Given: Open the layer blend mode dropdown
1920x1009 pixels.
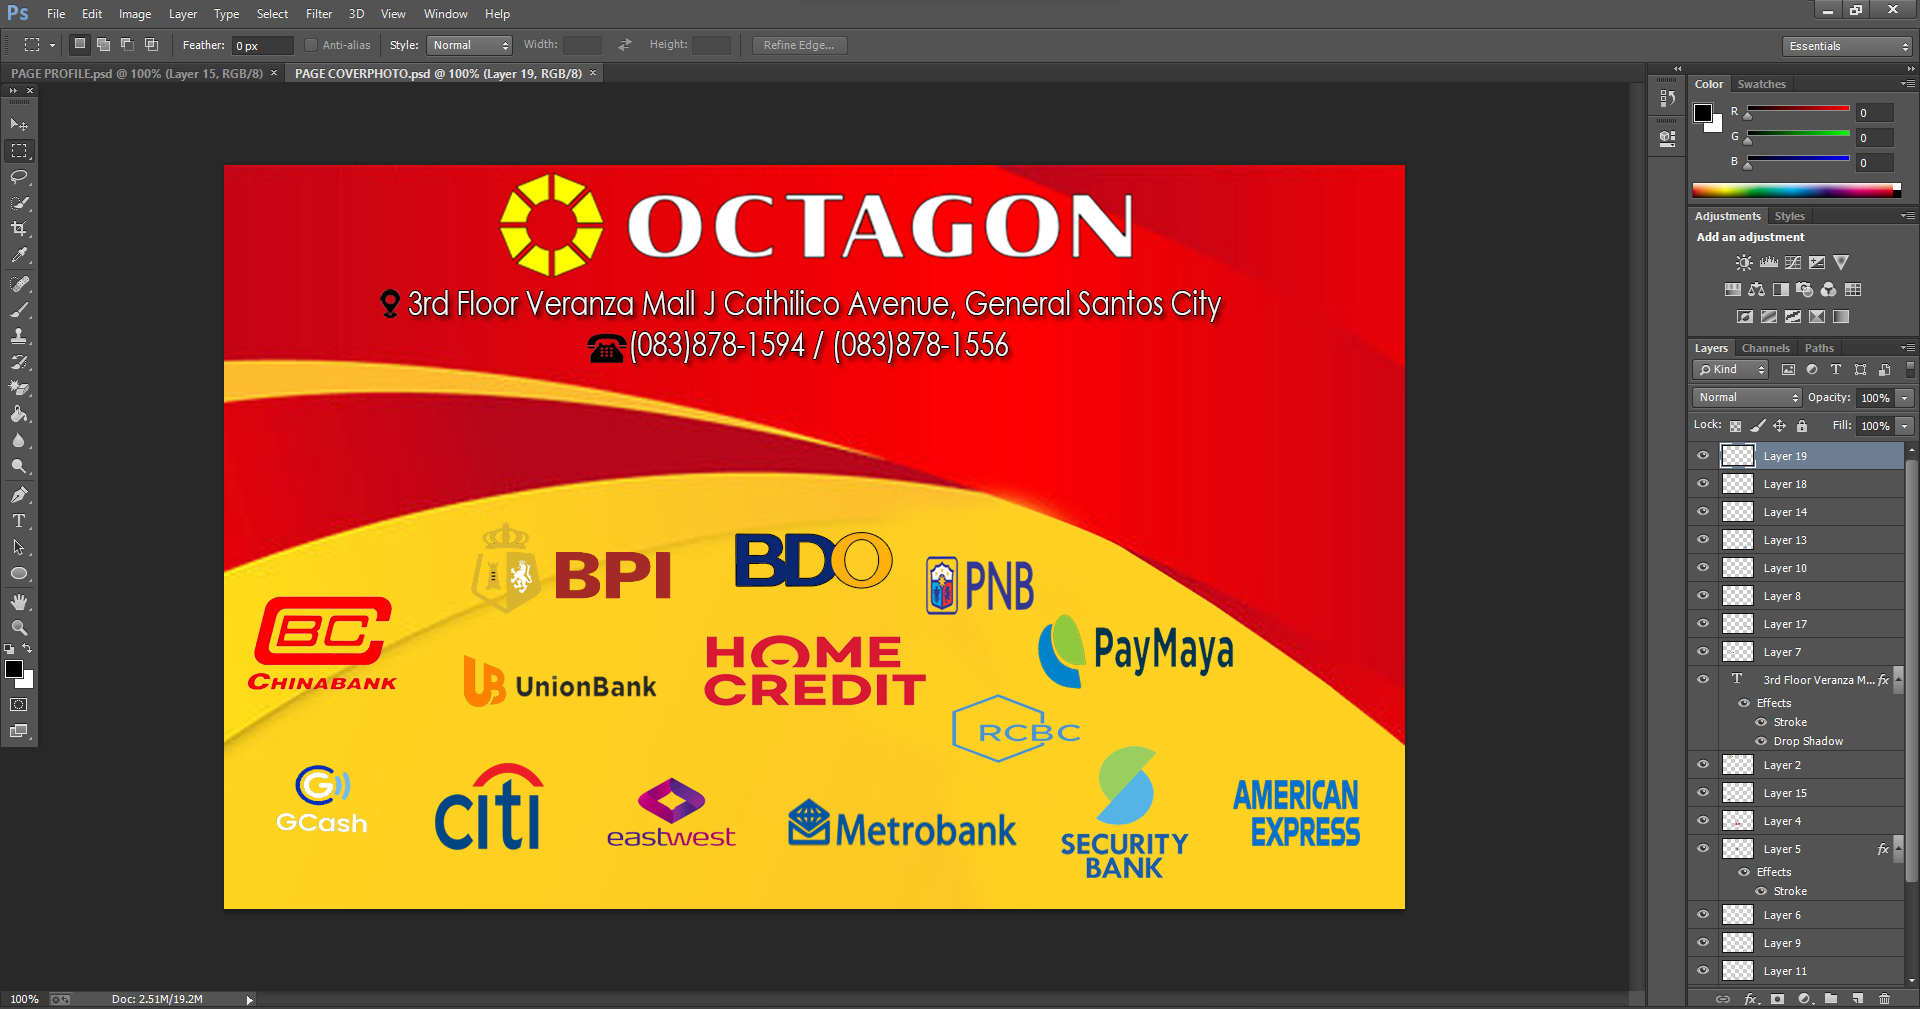Looking at the screenshot, I should tap(1745, 397).
